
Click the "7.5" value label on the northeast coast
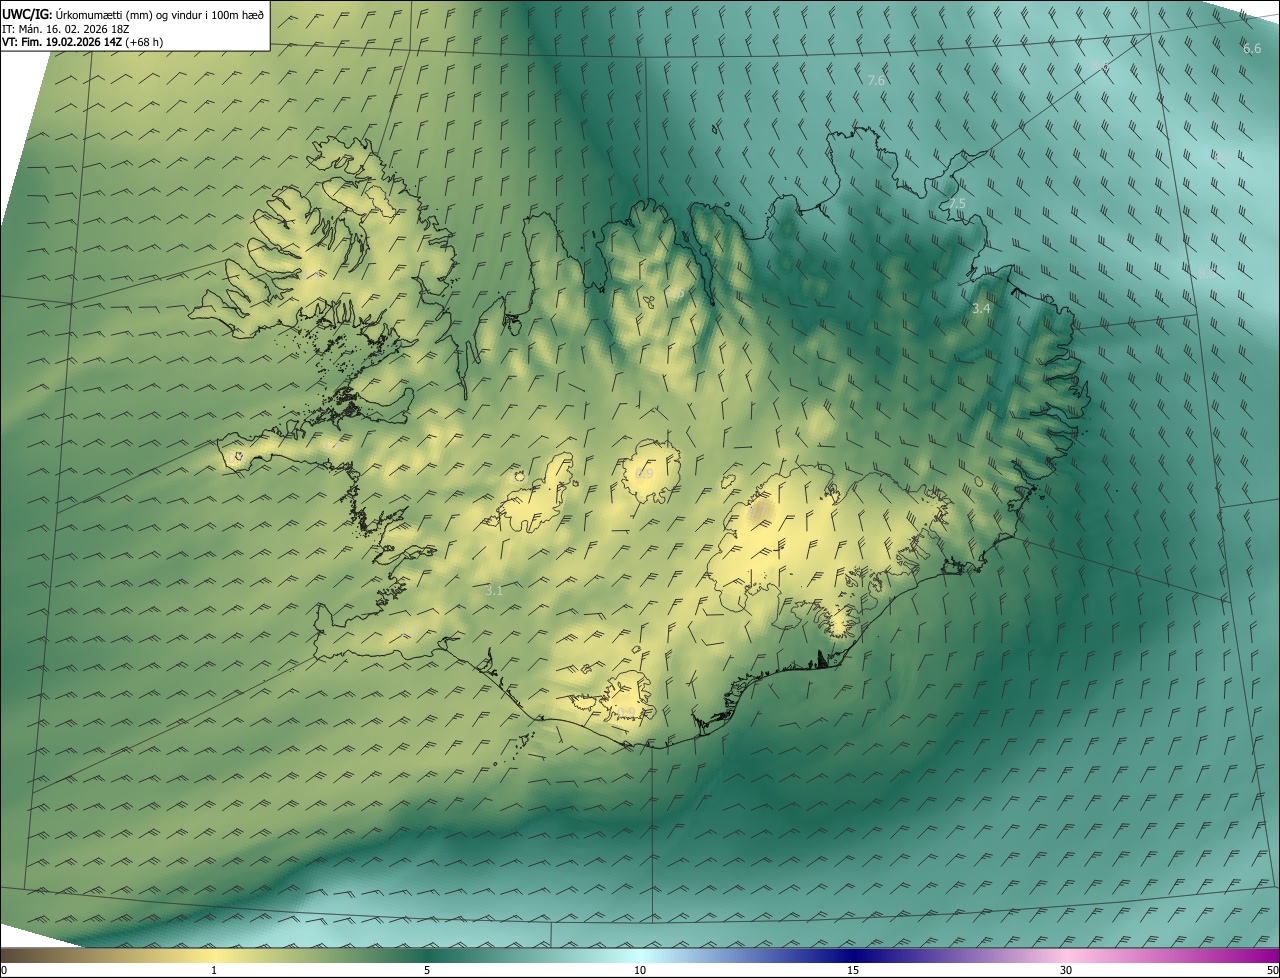click(957, 203)
